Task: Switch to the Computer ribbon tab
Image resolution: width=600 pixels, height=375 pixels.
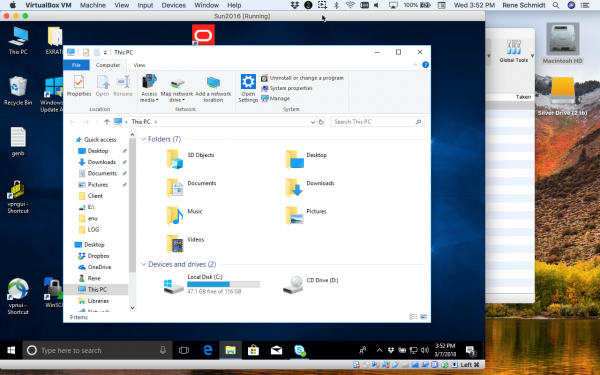Action: click(x=108, y=65)
